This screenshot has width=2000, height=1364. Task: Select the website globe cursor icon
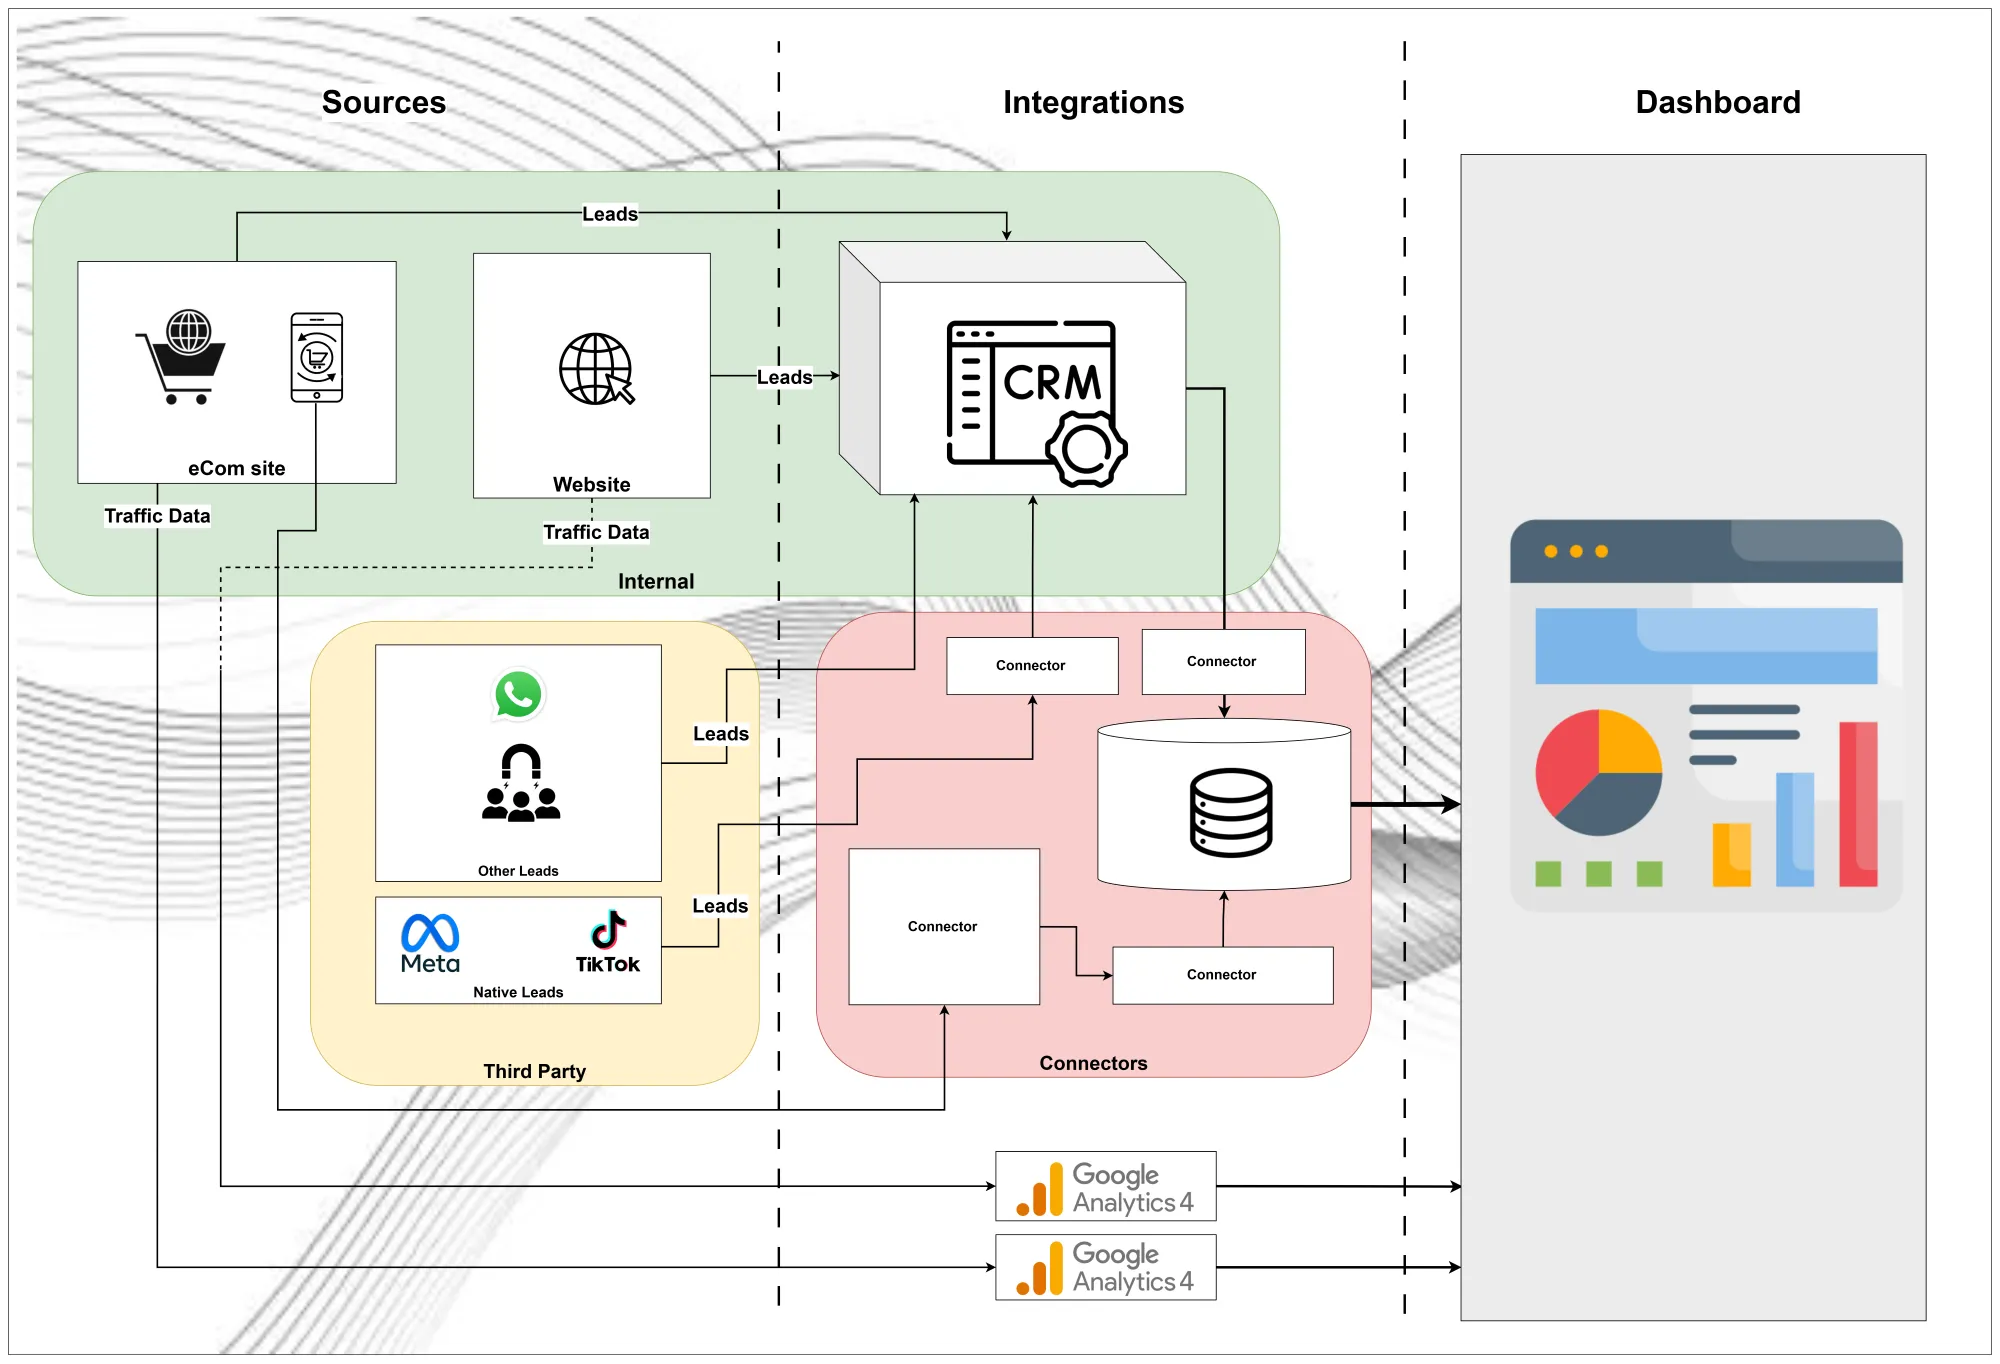pyautogui.click(x=596, y=369)
